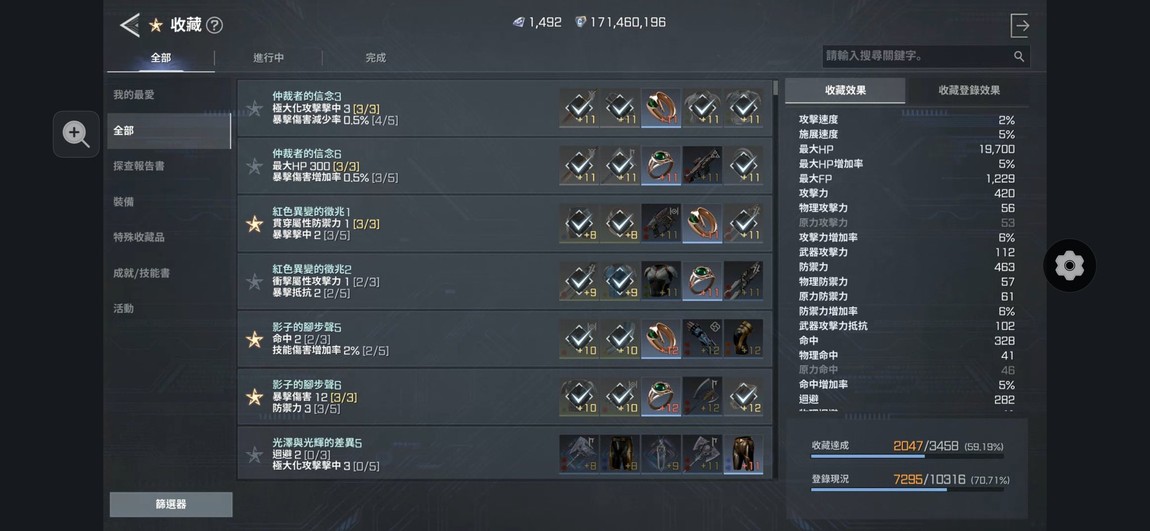Select the ring item in 仲裁者的信念3 row
The image size is (1150, 531).
pos(661,108)
